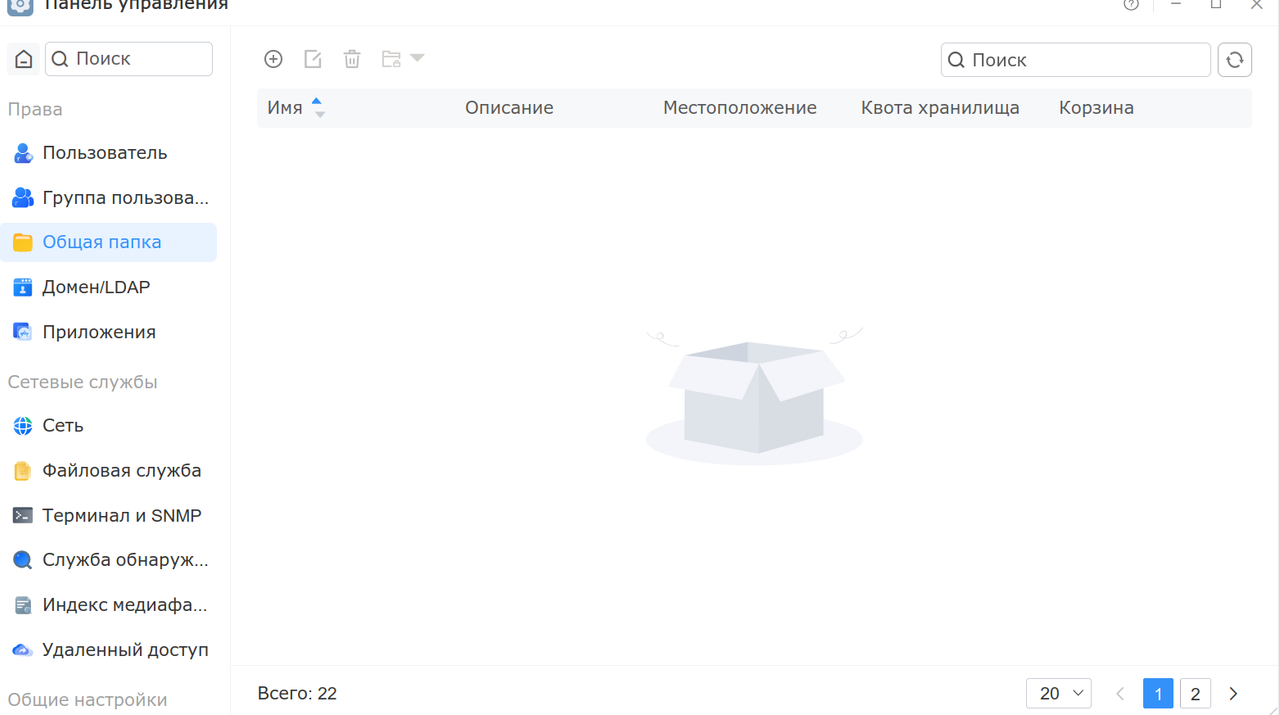Click the magnifier icon in sidebar search

pos(60,59)
